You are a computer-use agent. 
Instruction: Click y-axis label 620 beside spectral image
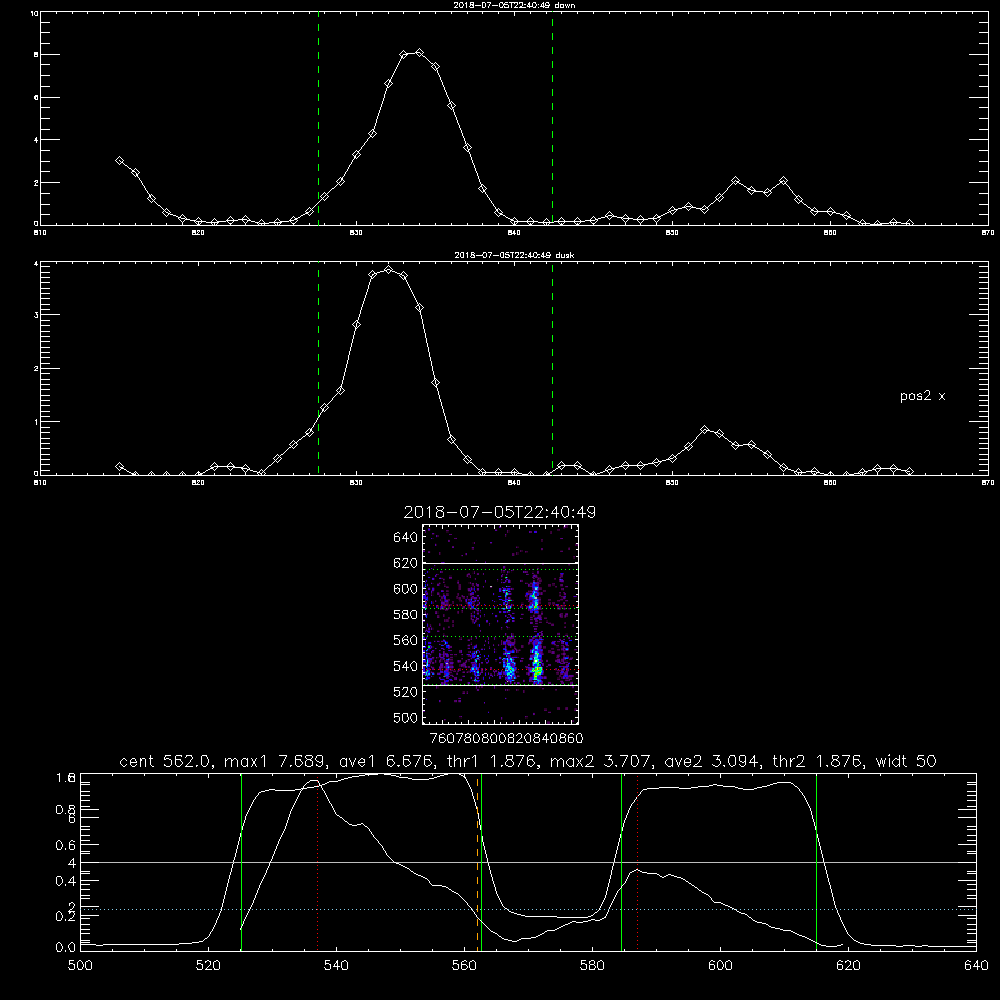(x=405, y=563)
